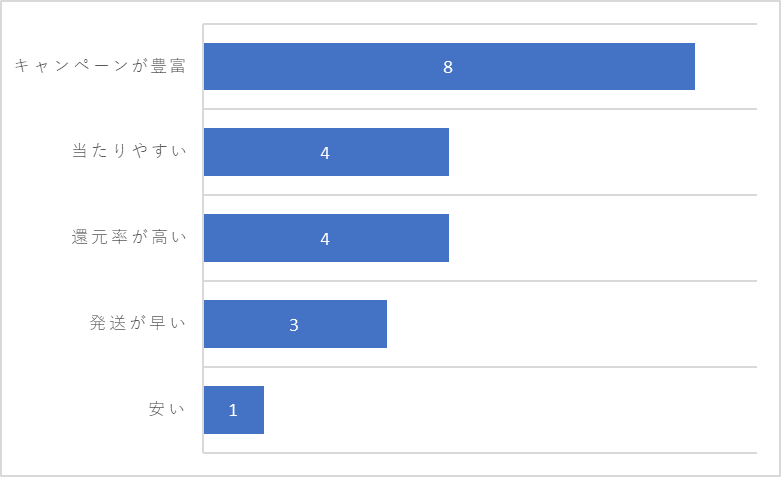Click the 還元率が高い axis label
The image size is (781, 477).
(129, 237)
